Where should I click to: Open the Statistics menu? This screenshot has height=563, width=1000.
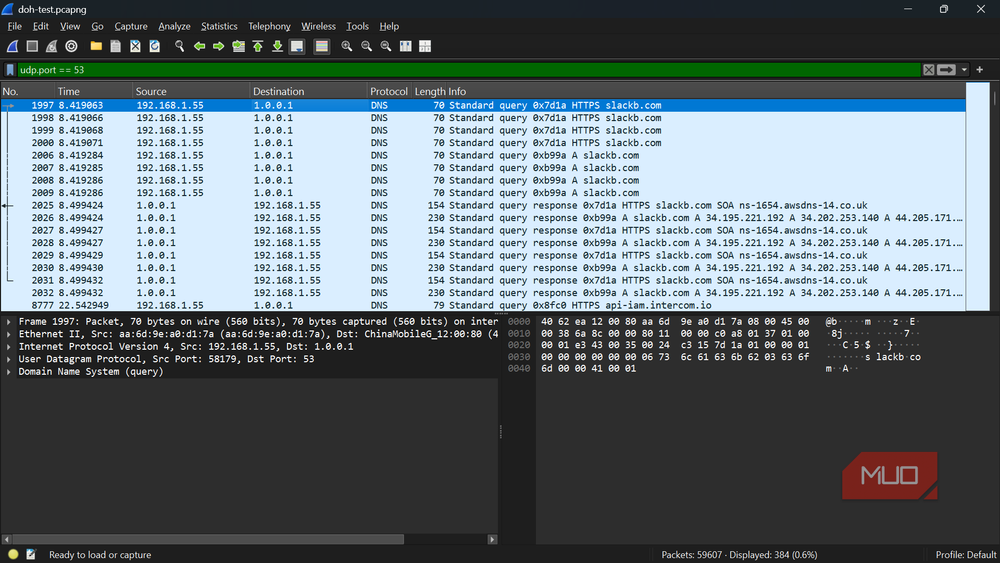coord(219,26)
